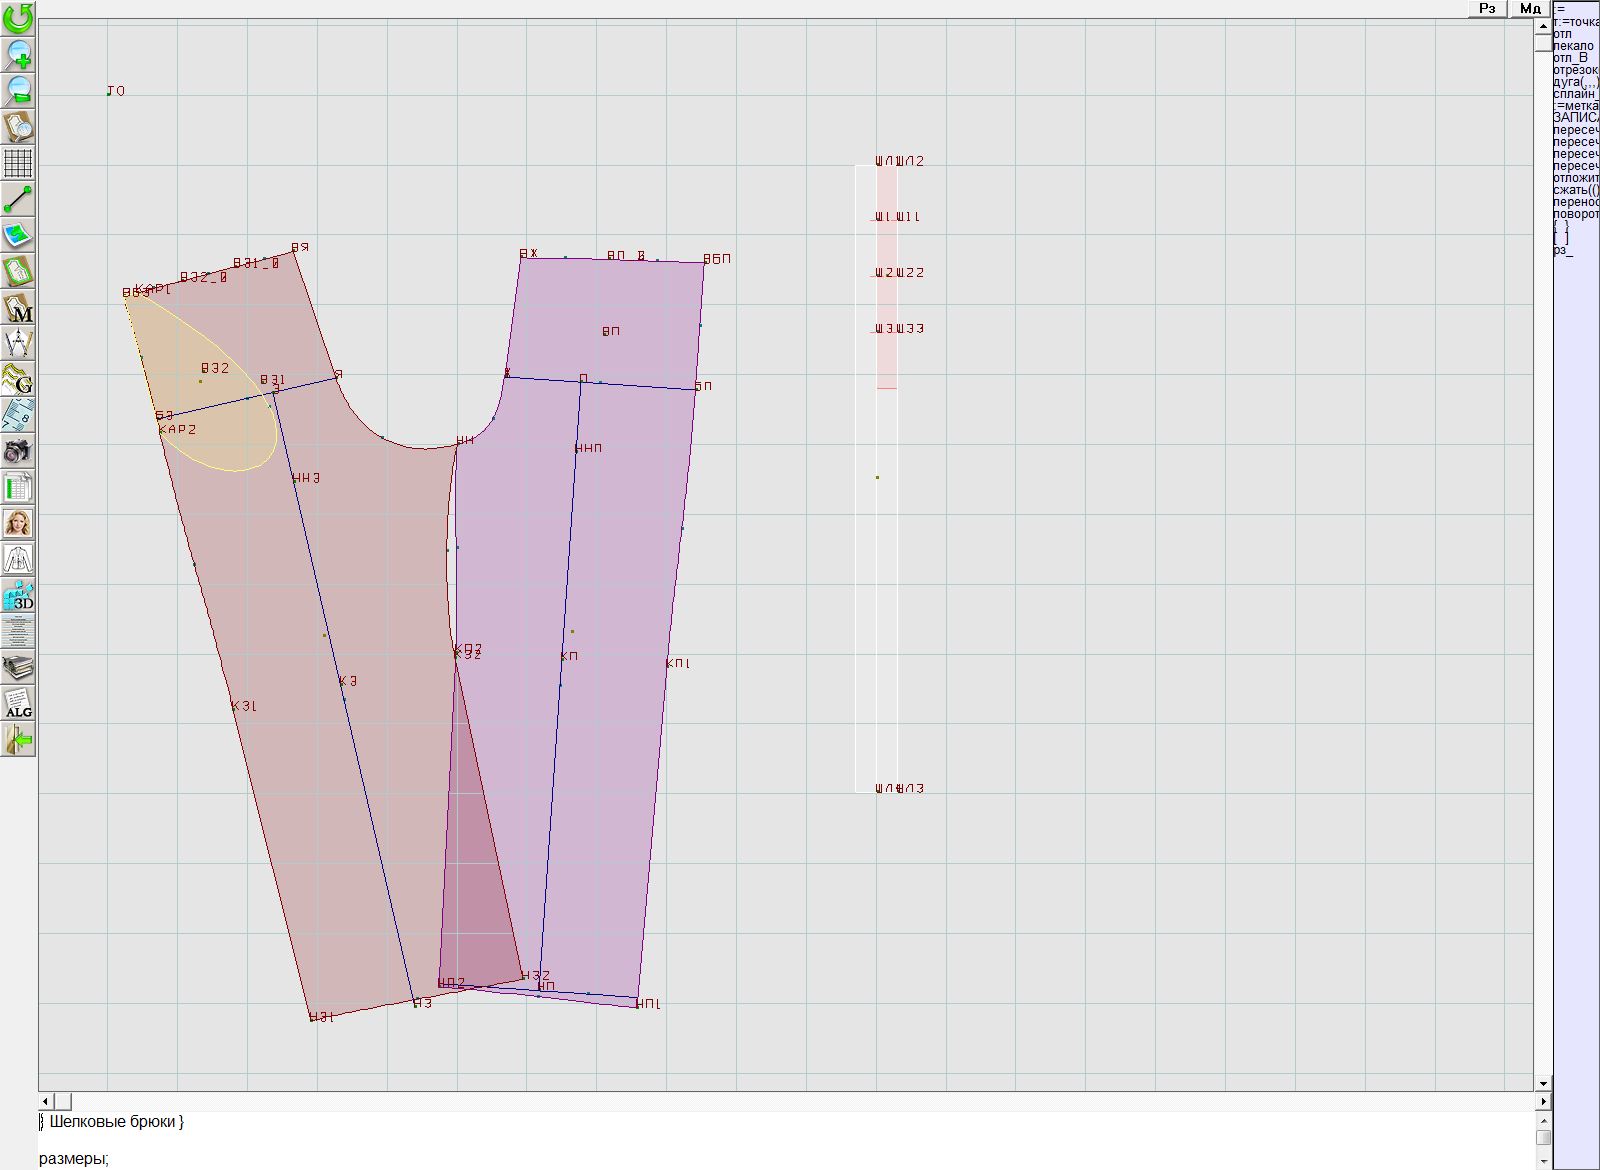Image resolution: width=1600 pixels, height=1170 pixels.
Task: Click the camera snapshot icon
Action: pyautogui.click(x=18, y=451)
